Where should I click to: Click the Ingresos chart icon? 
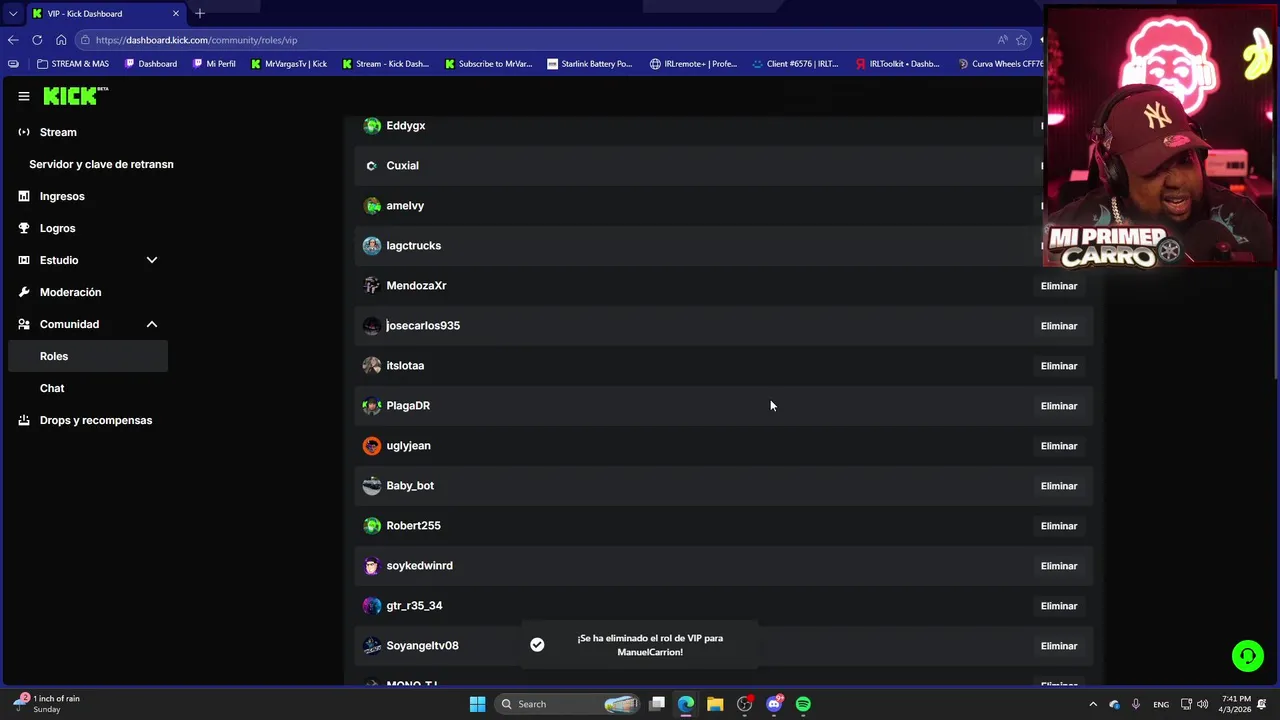point(24,196)
